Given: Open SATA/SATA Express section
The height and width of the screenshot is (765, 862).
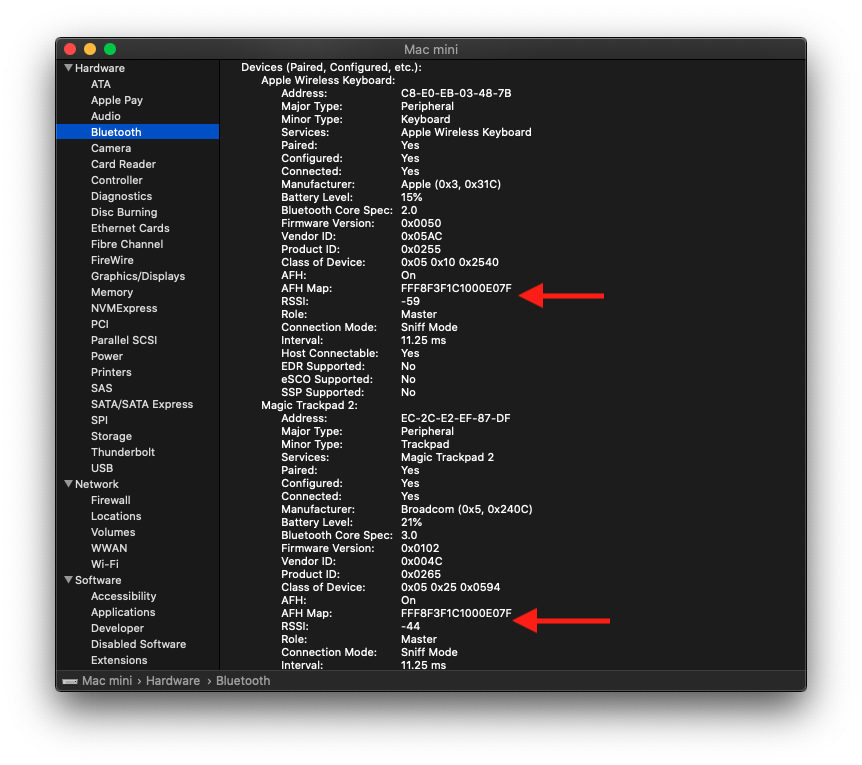Looking at the screenshot, I should point(142,404).
